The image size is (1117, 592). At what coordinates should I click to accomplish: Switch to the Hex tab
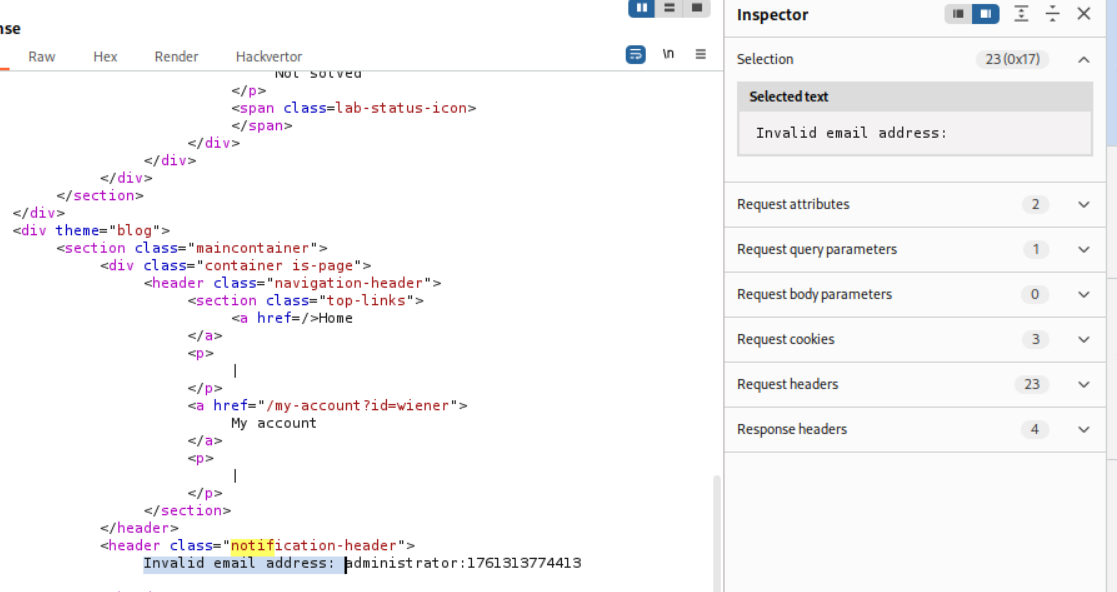pos(105,57)
